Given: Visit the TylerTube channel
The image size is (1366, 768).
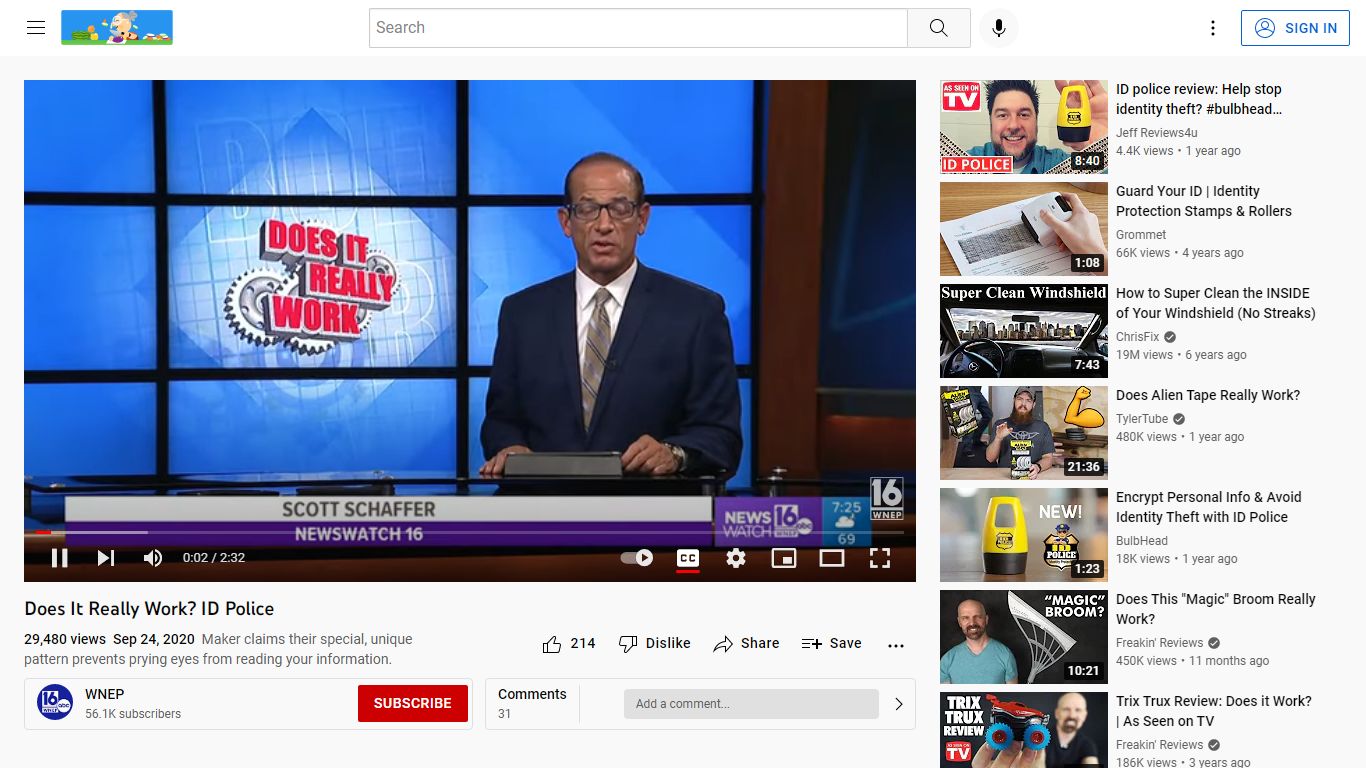Looking at the screenshot, I should 1142,419.
